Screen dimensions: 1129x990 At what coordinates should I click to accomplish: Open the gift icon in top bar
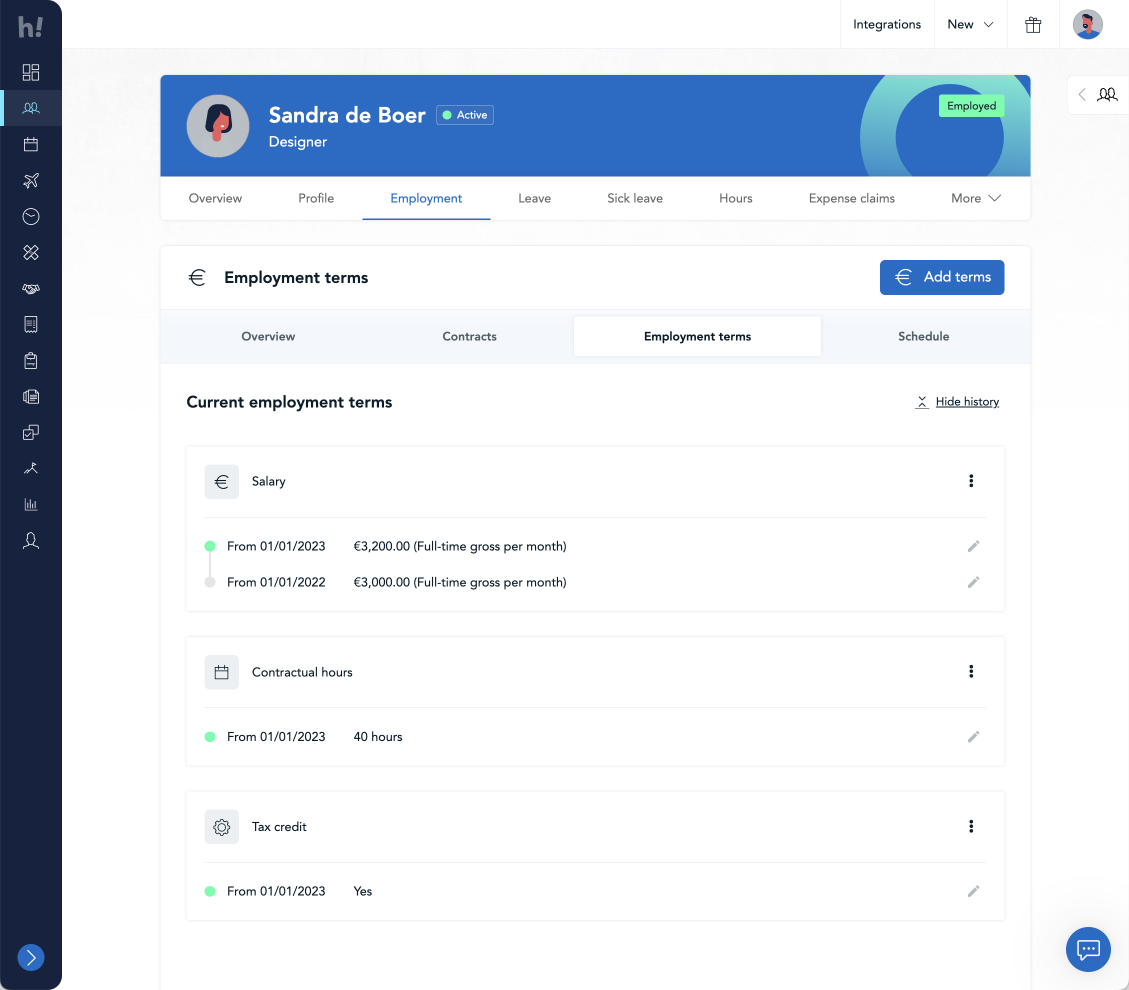click(x=1033, y=25)
